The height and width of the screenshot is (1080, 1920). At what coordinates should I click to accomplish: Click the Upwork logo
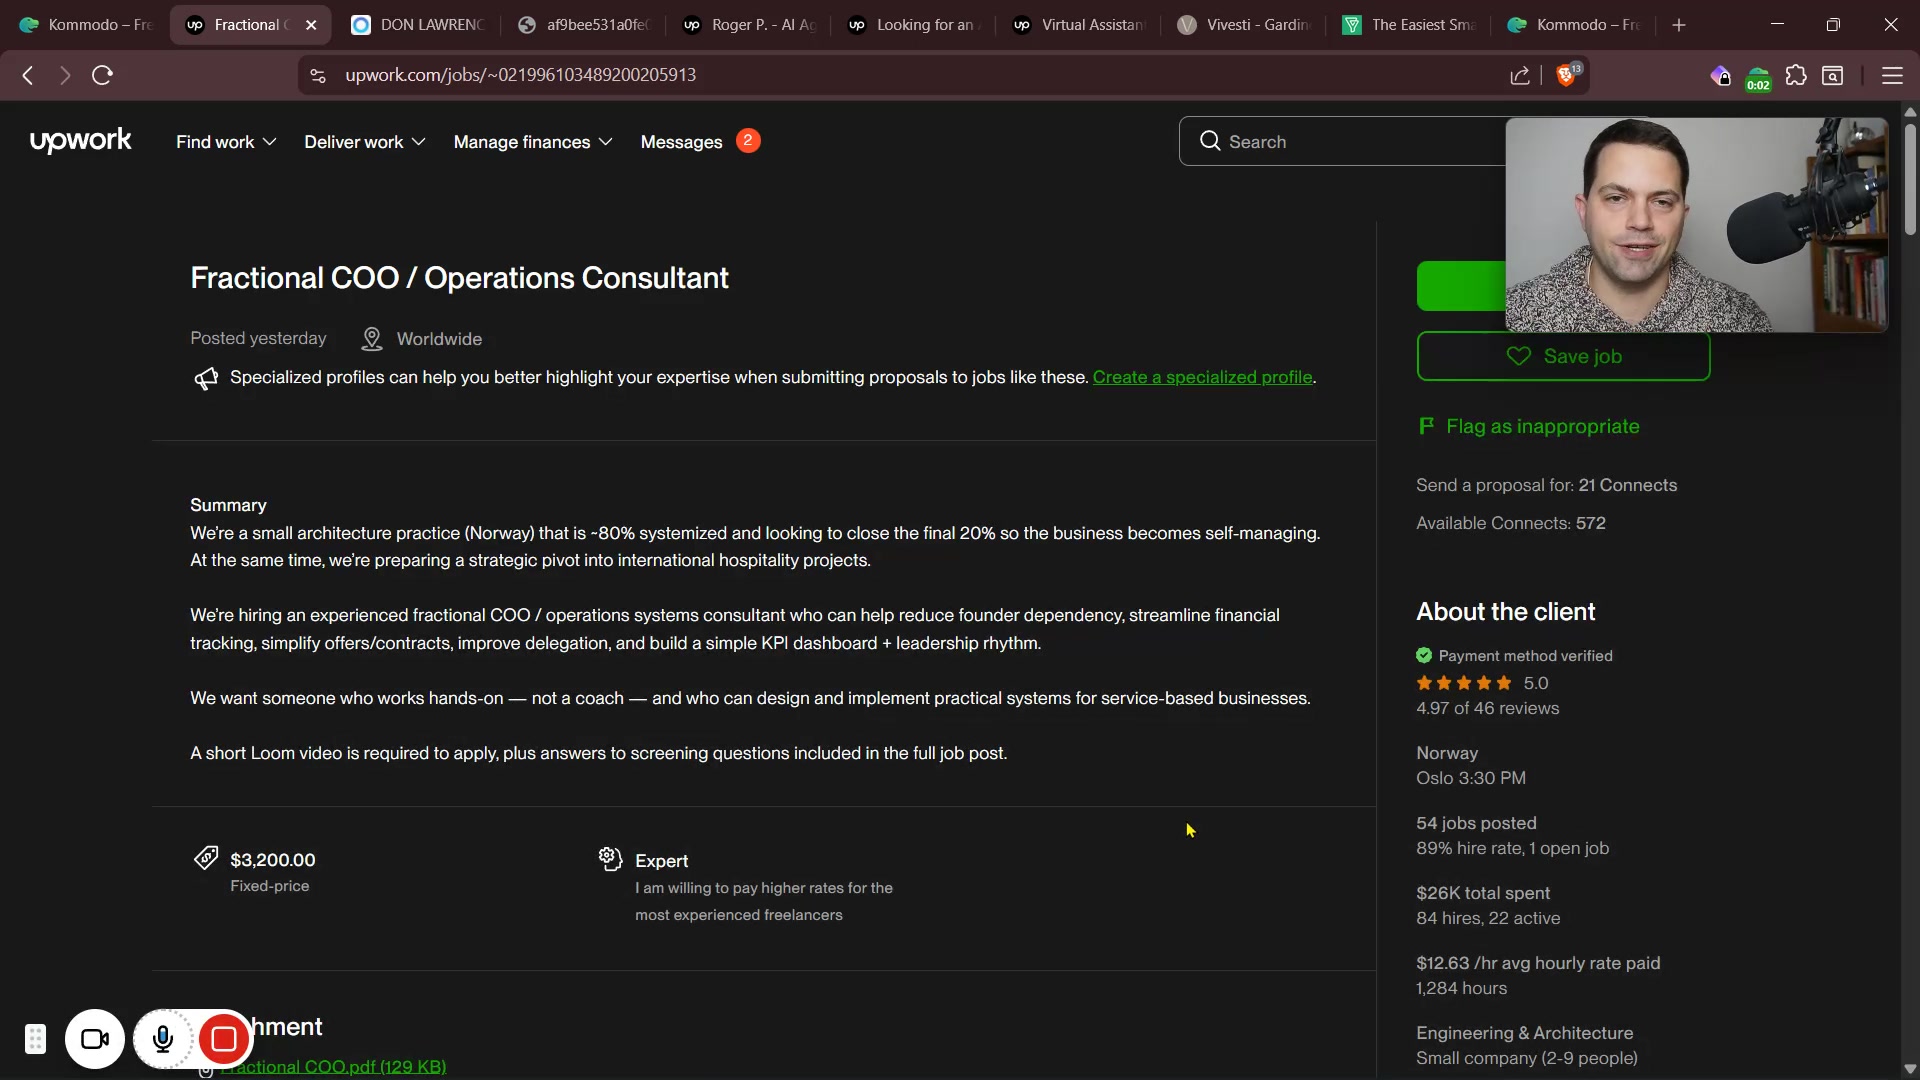[x=80, y=141]
